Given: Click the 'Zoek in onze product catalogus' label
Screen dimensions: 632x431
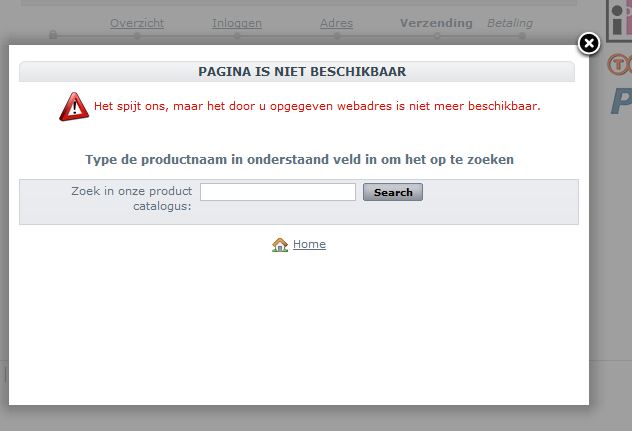Looking at the screenshot, I should 131,198.
